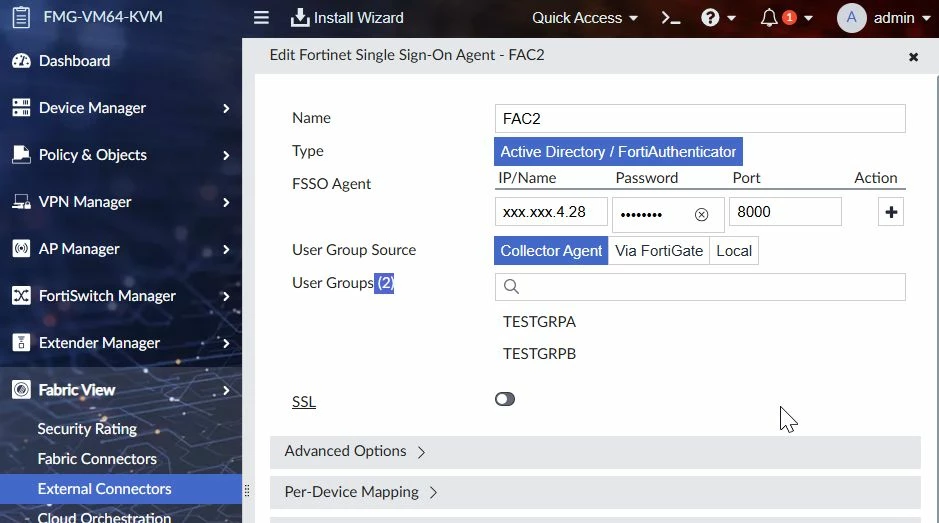Click the FortiSwitch Manager icon
Screen dimensions: 939x523
(x=21, y=295)
